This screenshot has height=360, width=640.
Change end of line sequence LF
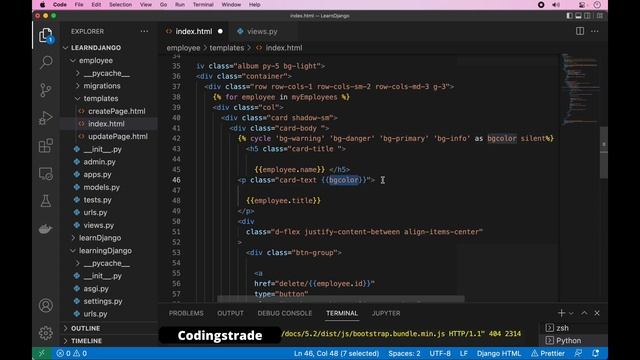464,353
